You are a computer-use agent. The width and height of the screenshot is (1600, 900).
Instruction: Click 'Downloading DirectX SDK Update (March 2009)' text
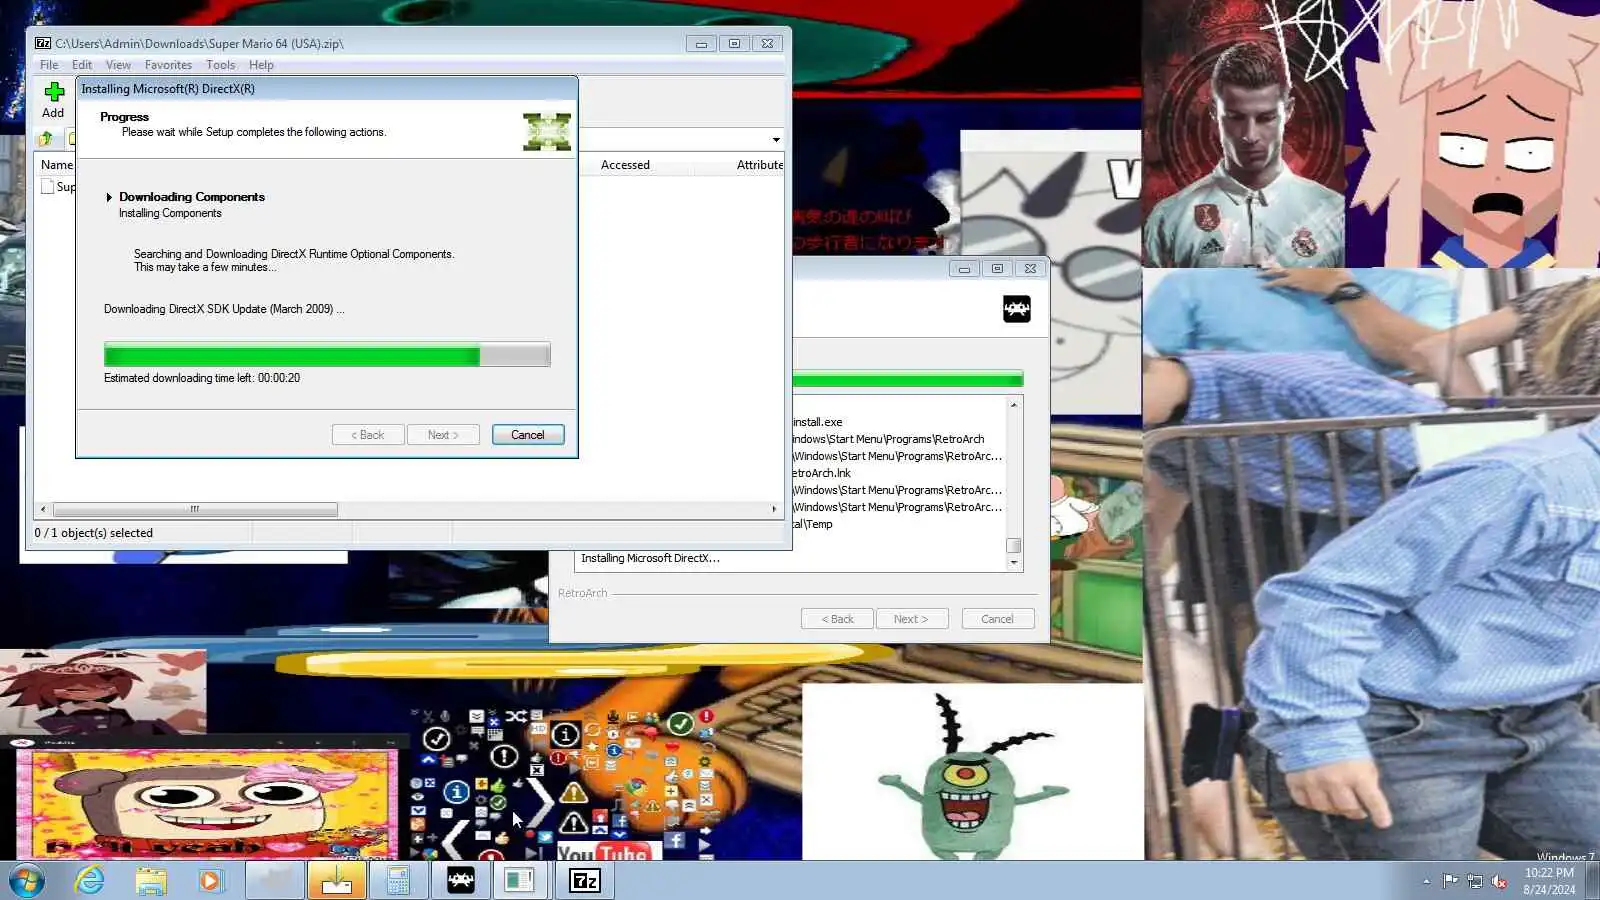click(x=224, y=309)
